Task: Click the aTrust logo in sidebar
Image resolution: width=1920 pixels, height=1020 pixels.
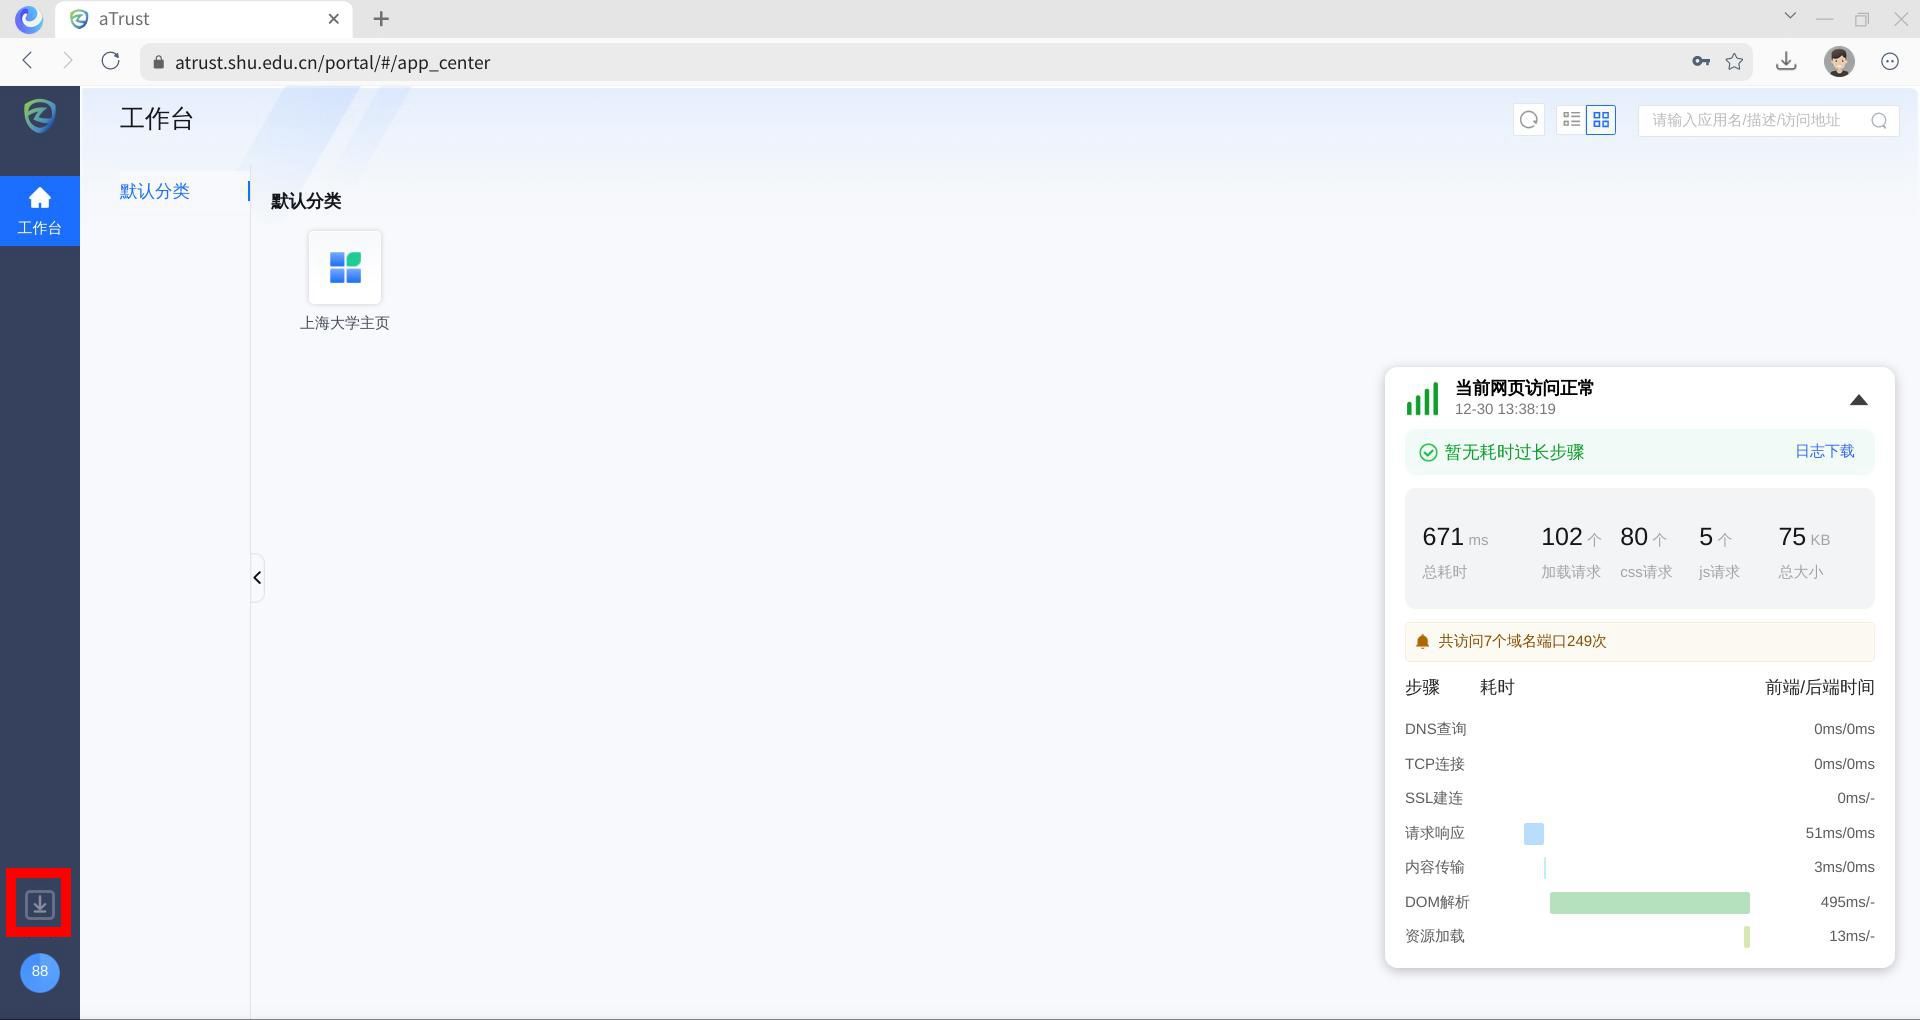Action: click(x=40, y=116)
